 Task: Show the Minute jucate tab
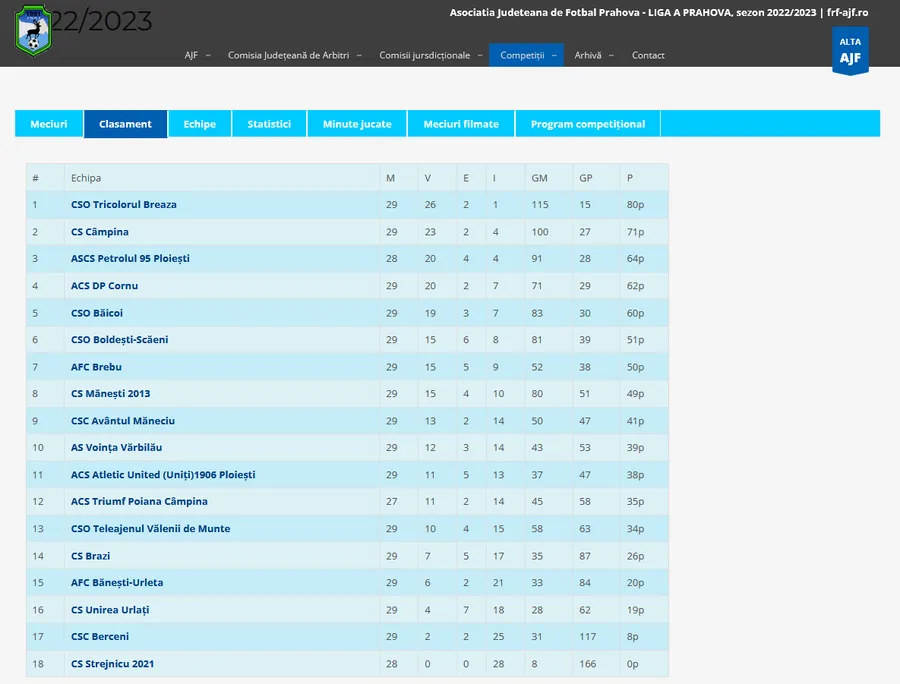[357, 124]
